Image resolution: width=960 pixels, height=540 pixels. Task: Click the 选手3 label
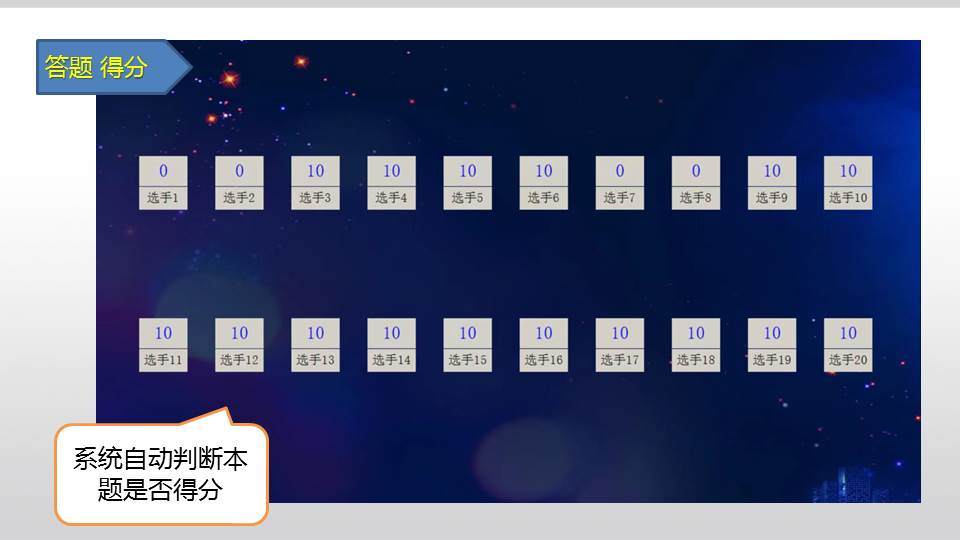click(x=315, y=198)
